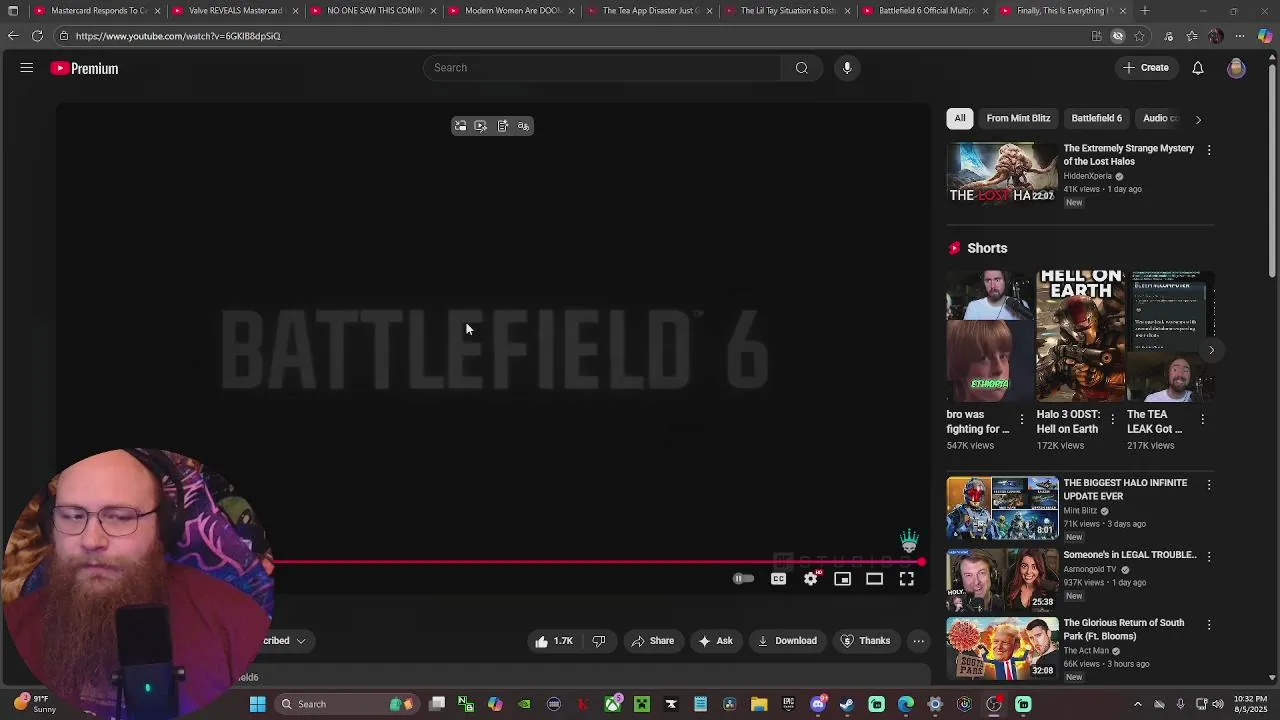Screen dimensions: 1280x720
Task: Switch to Lil Tay Situation tab
Action: coord(787,11)
